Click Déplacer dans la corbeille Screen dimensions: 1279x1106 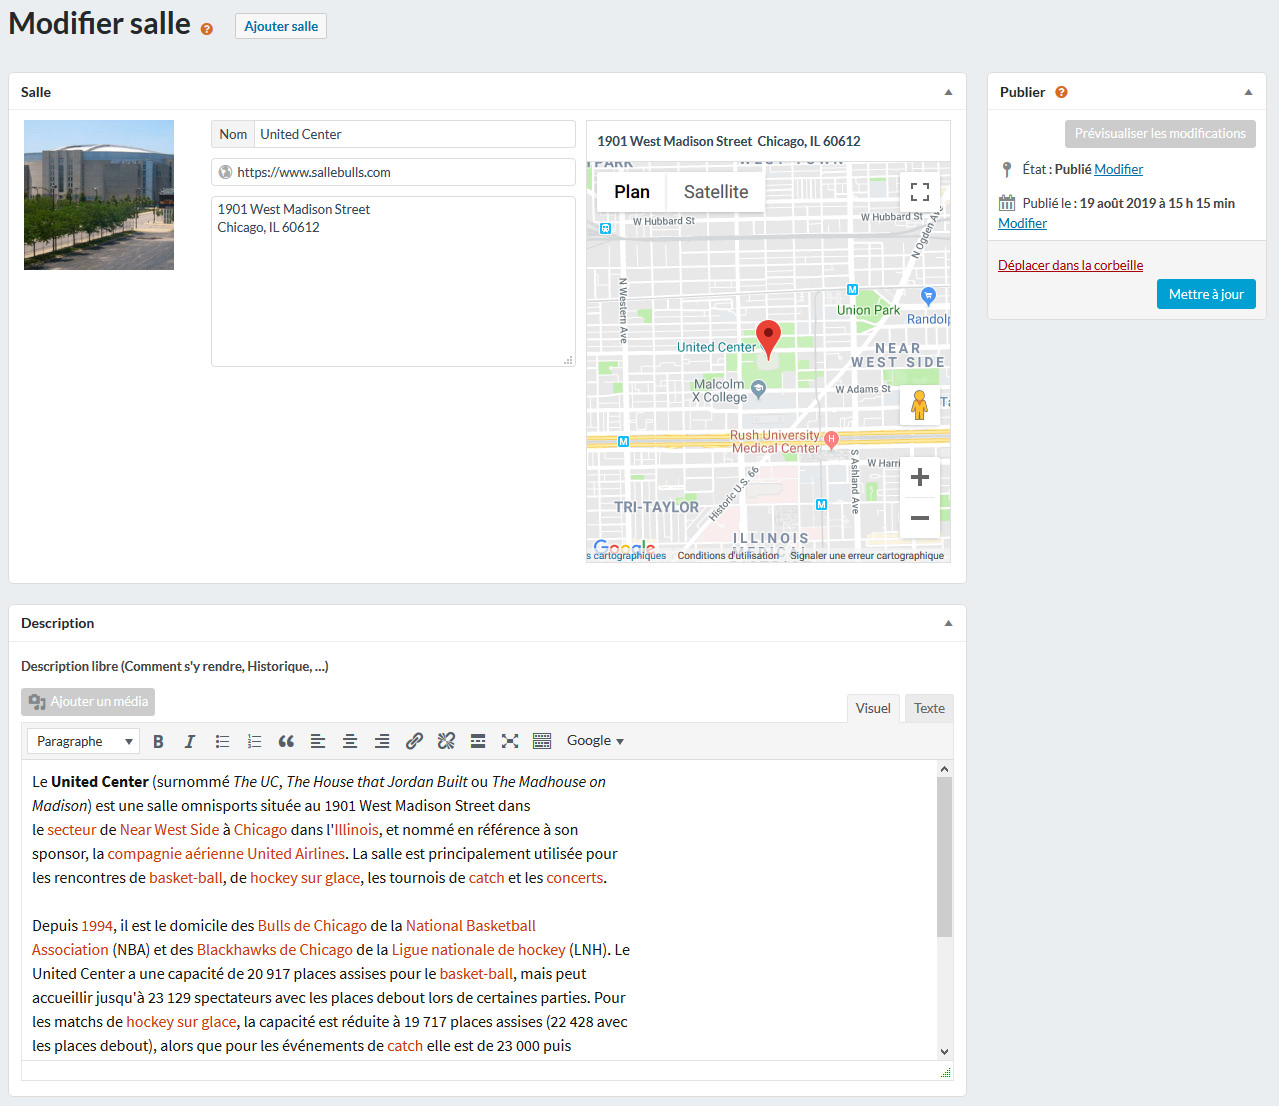[1070, 265]
